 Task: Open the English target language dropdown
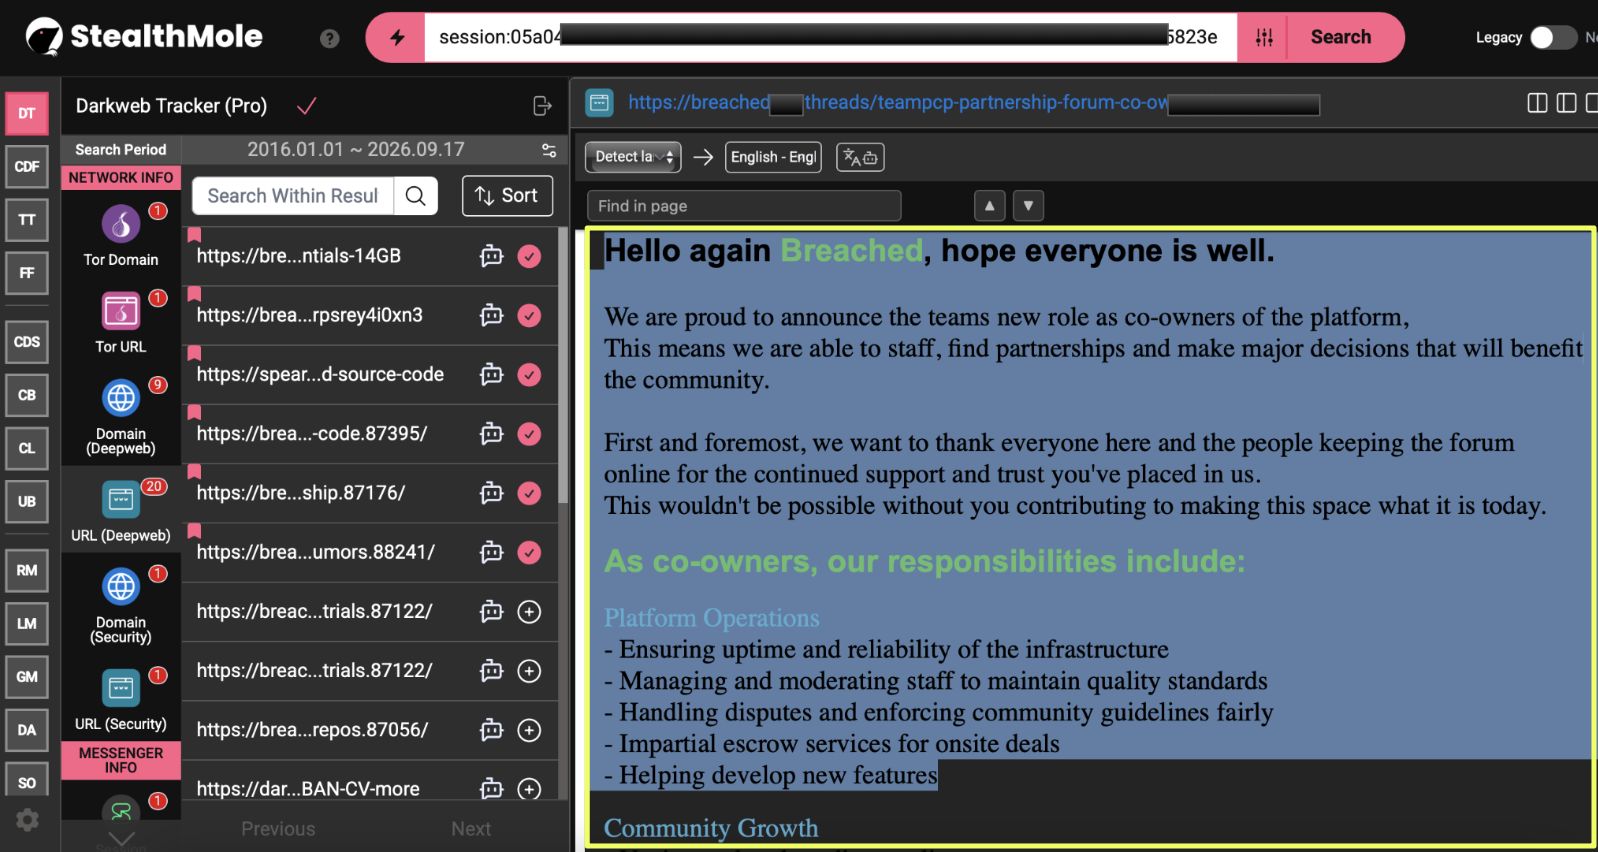pos(774,157)
